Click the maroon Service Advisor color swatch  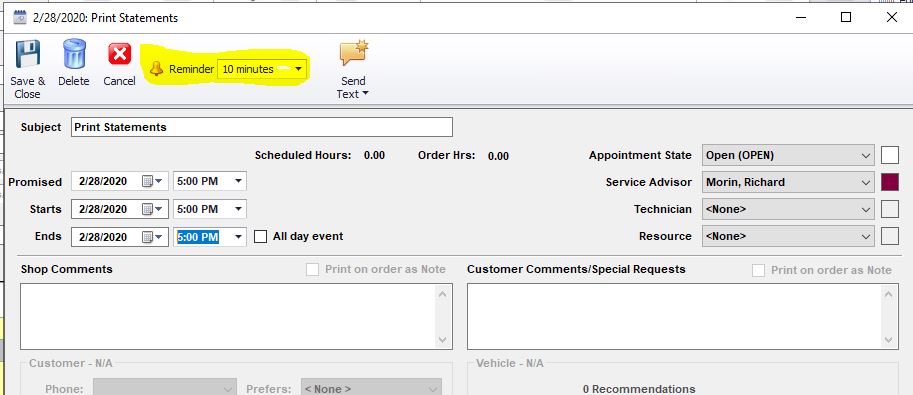point(890,182)
